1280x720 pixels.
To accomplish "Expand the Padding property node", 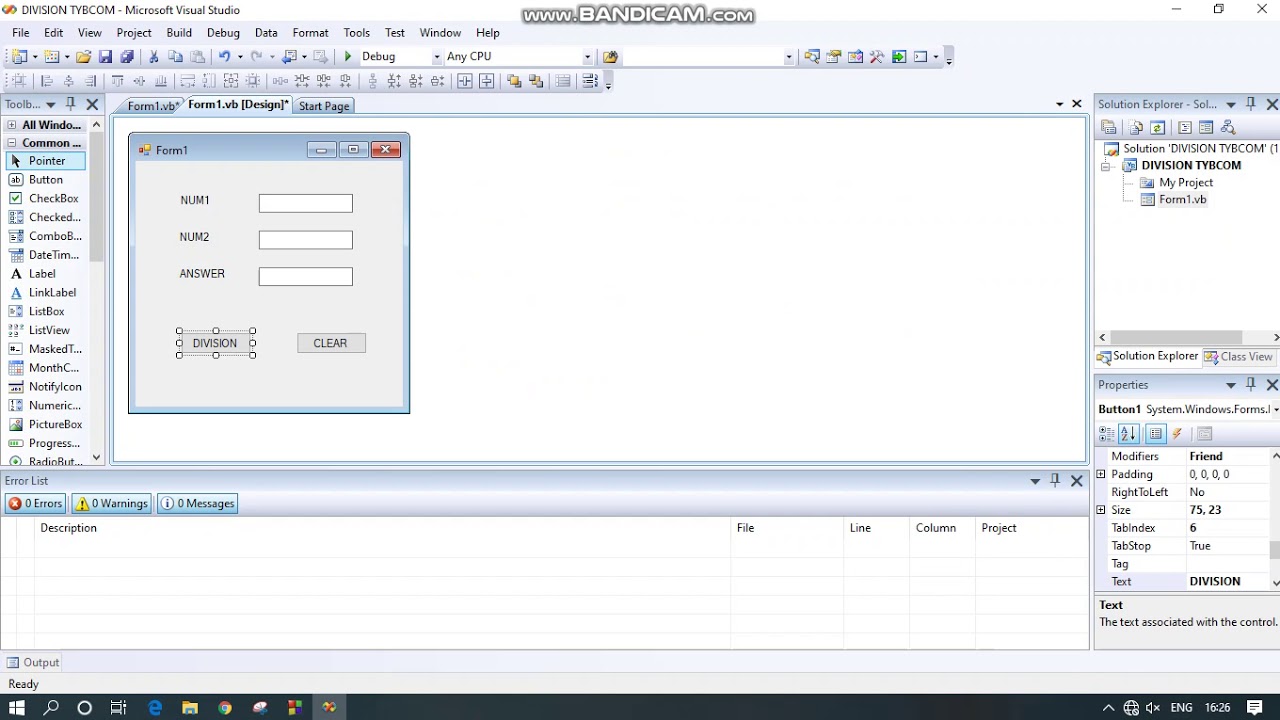I will point(1101,474).
